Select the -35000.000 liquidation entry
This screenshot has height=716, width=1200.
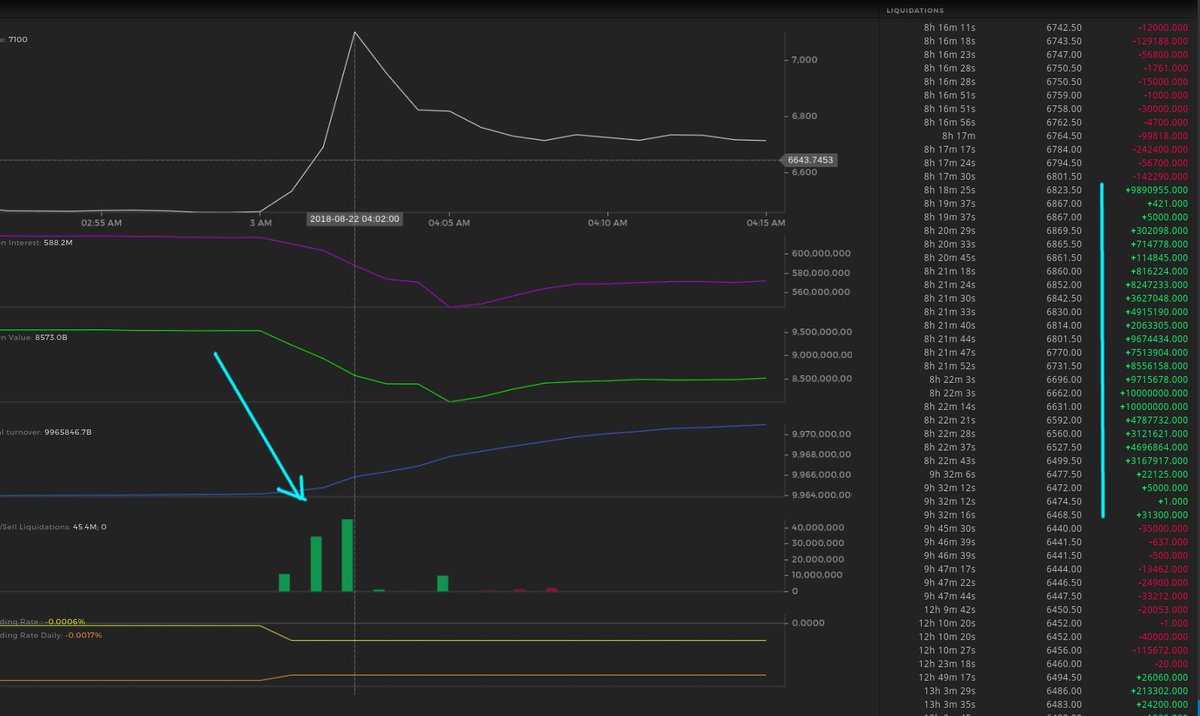(1164, 529)
